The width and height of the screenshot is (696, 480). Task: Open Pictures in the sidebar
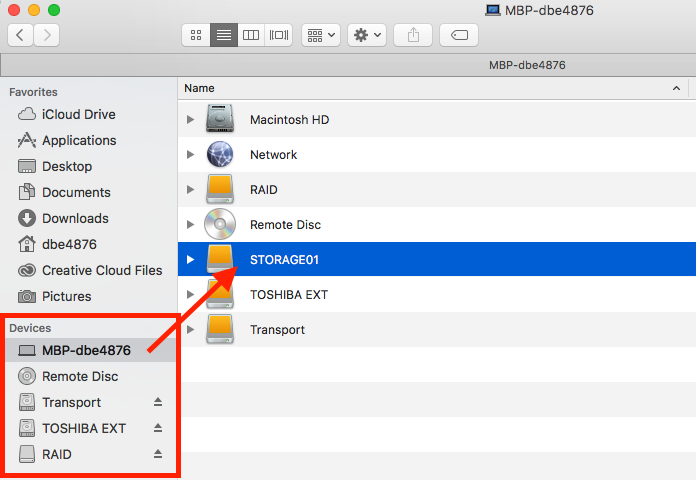click(x=67, y=296)
